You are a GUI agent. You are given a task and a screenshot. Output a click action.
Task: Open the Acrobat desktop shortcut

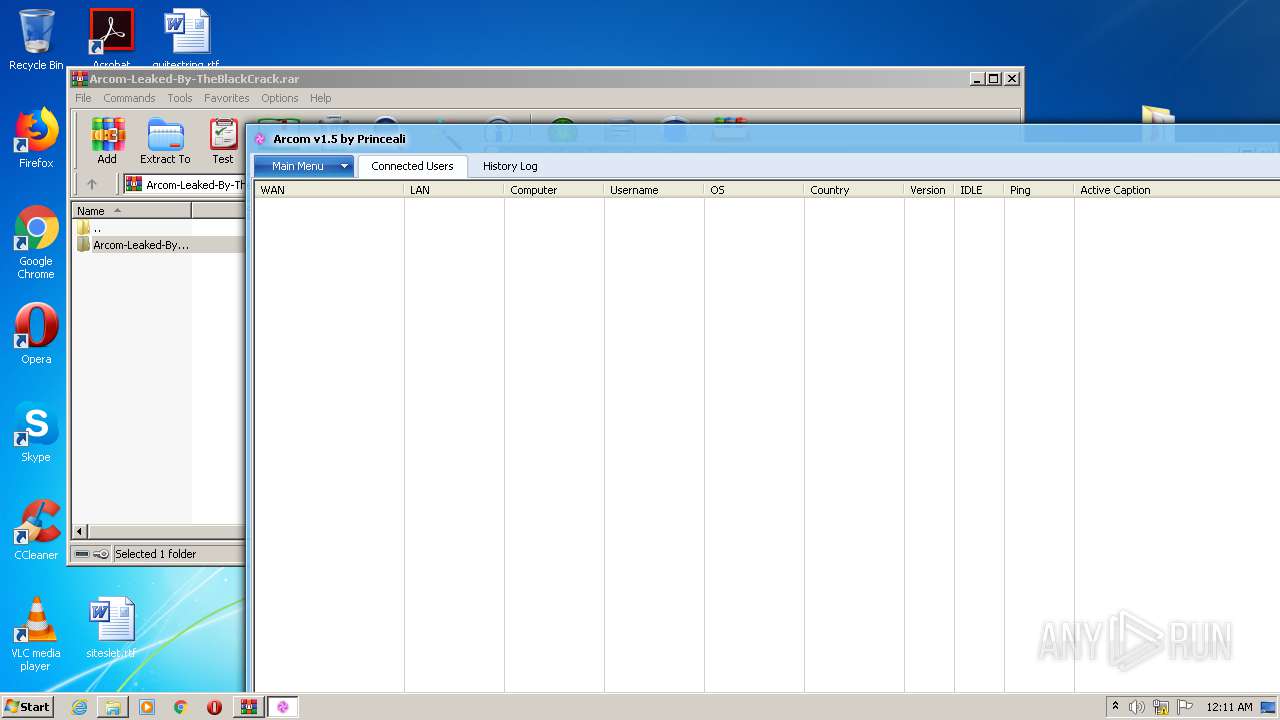coord(111,38)
